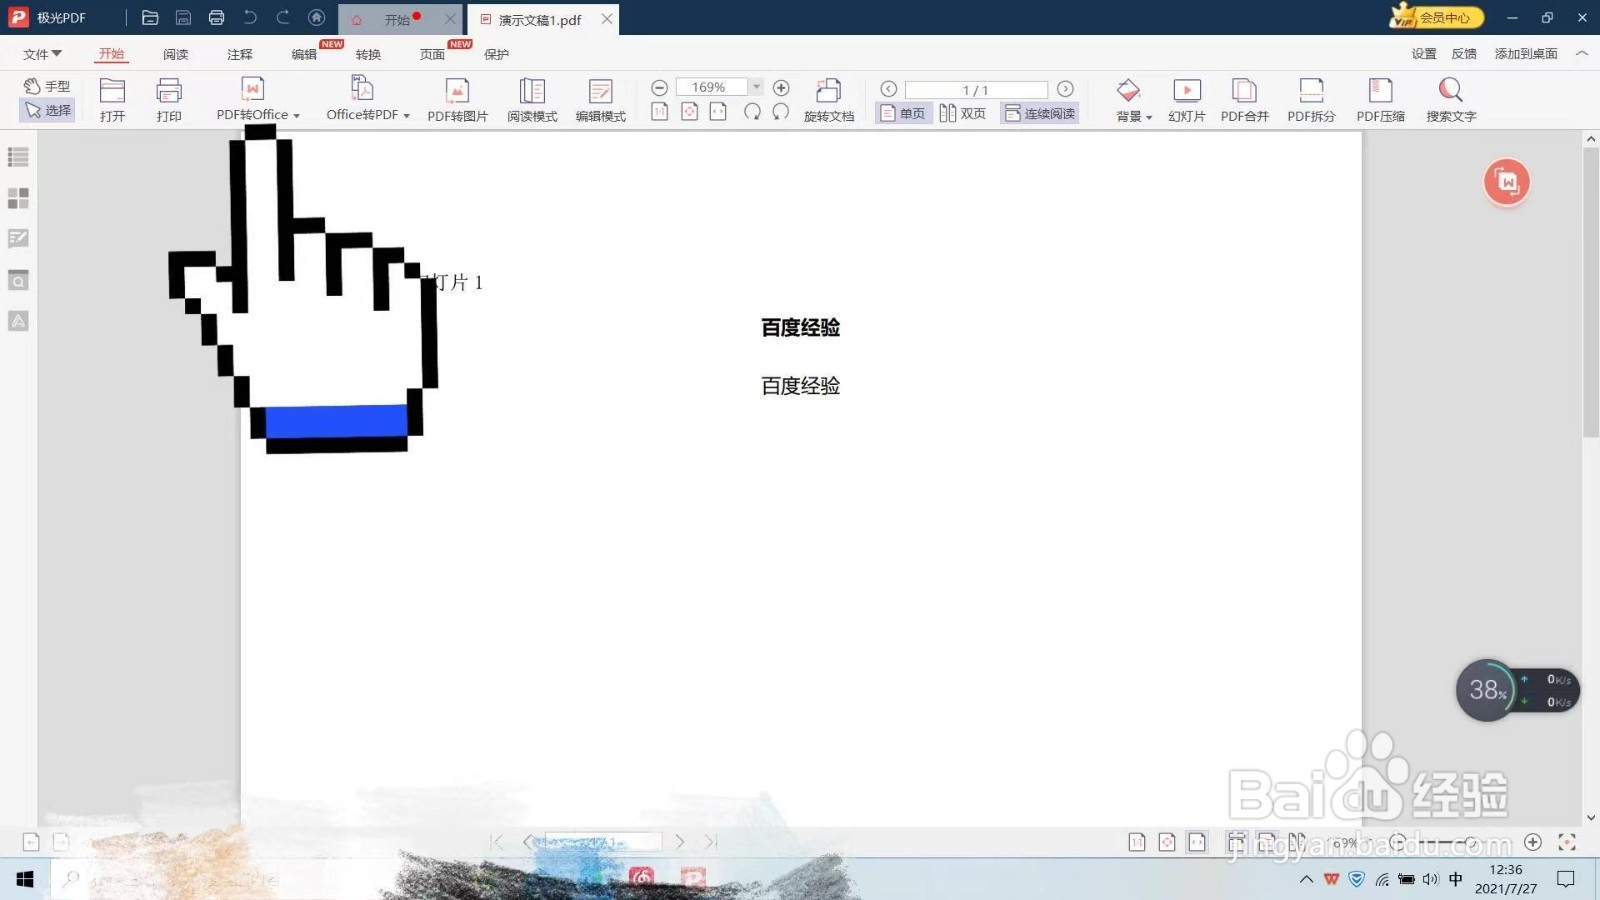This screenshot has height=900, width=1600.
Task: Open the 阅读 ribbon tab
Action: click(176, 54)
